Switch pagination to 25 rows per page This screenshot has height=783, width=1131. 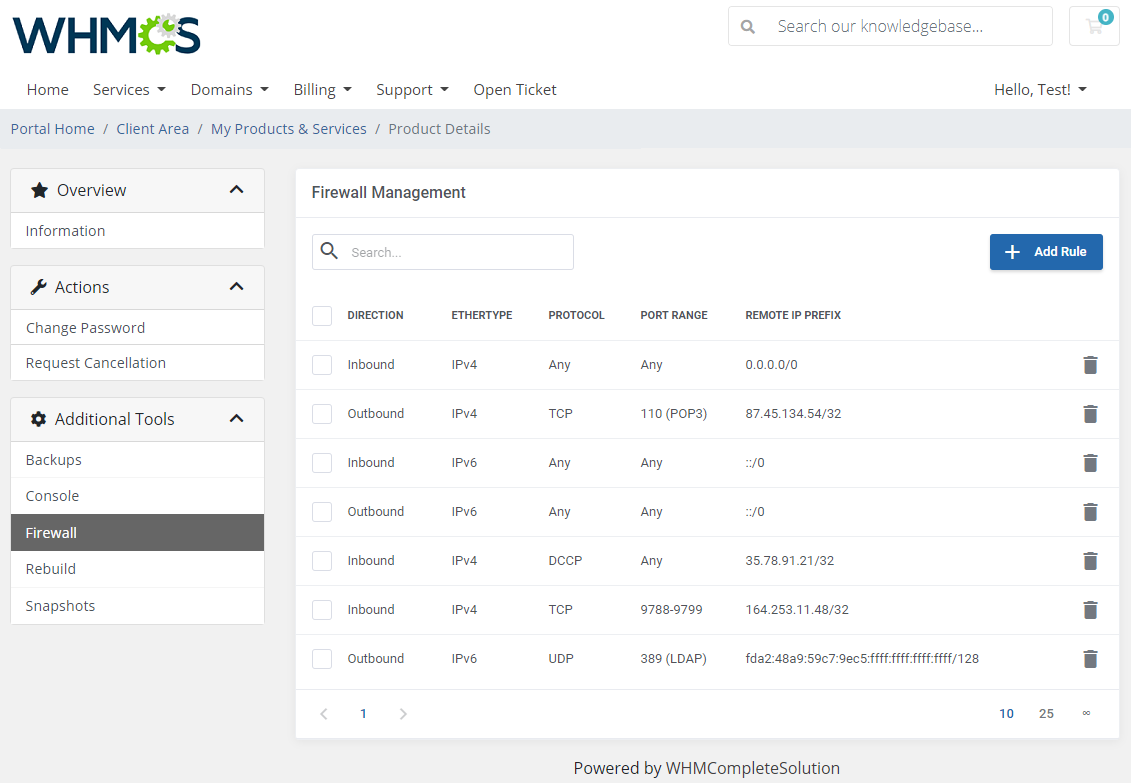point(1046,713)
